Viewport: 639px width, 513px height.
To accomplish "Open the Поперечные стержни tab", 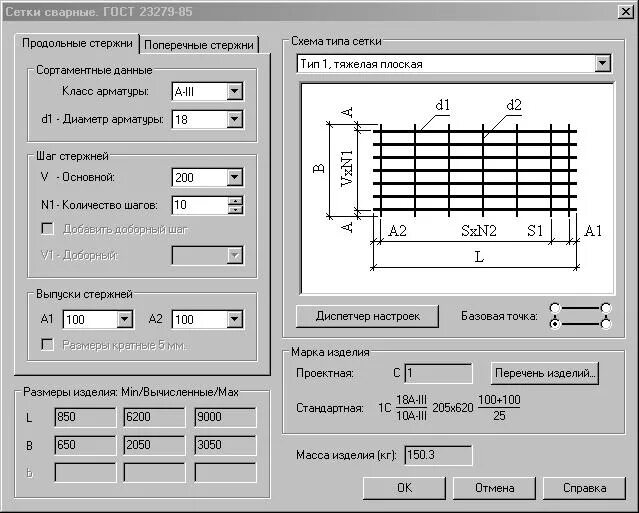I will click(x=199, y=44).
